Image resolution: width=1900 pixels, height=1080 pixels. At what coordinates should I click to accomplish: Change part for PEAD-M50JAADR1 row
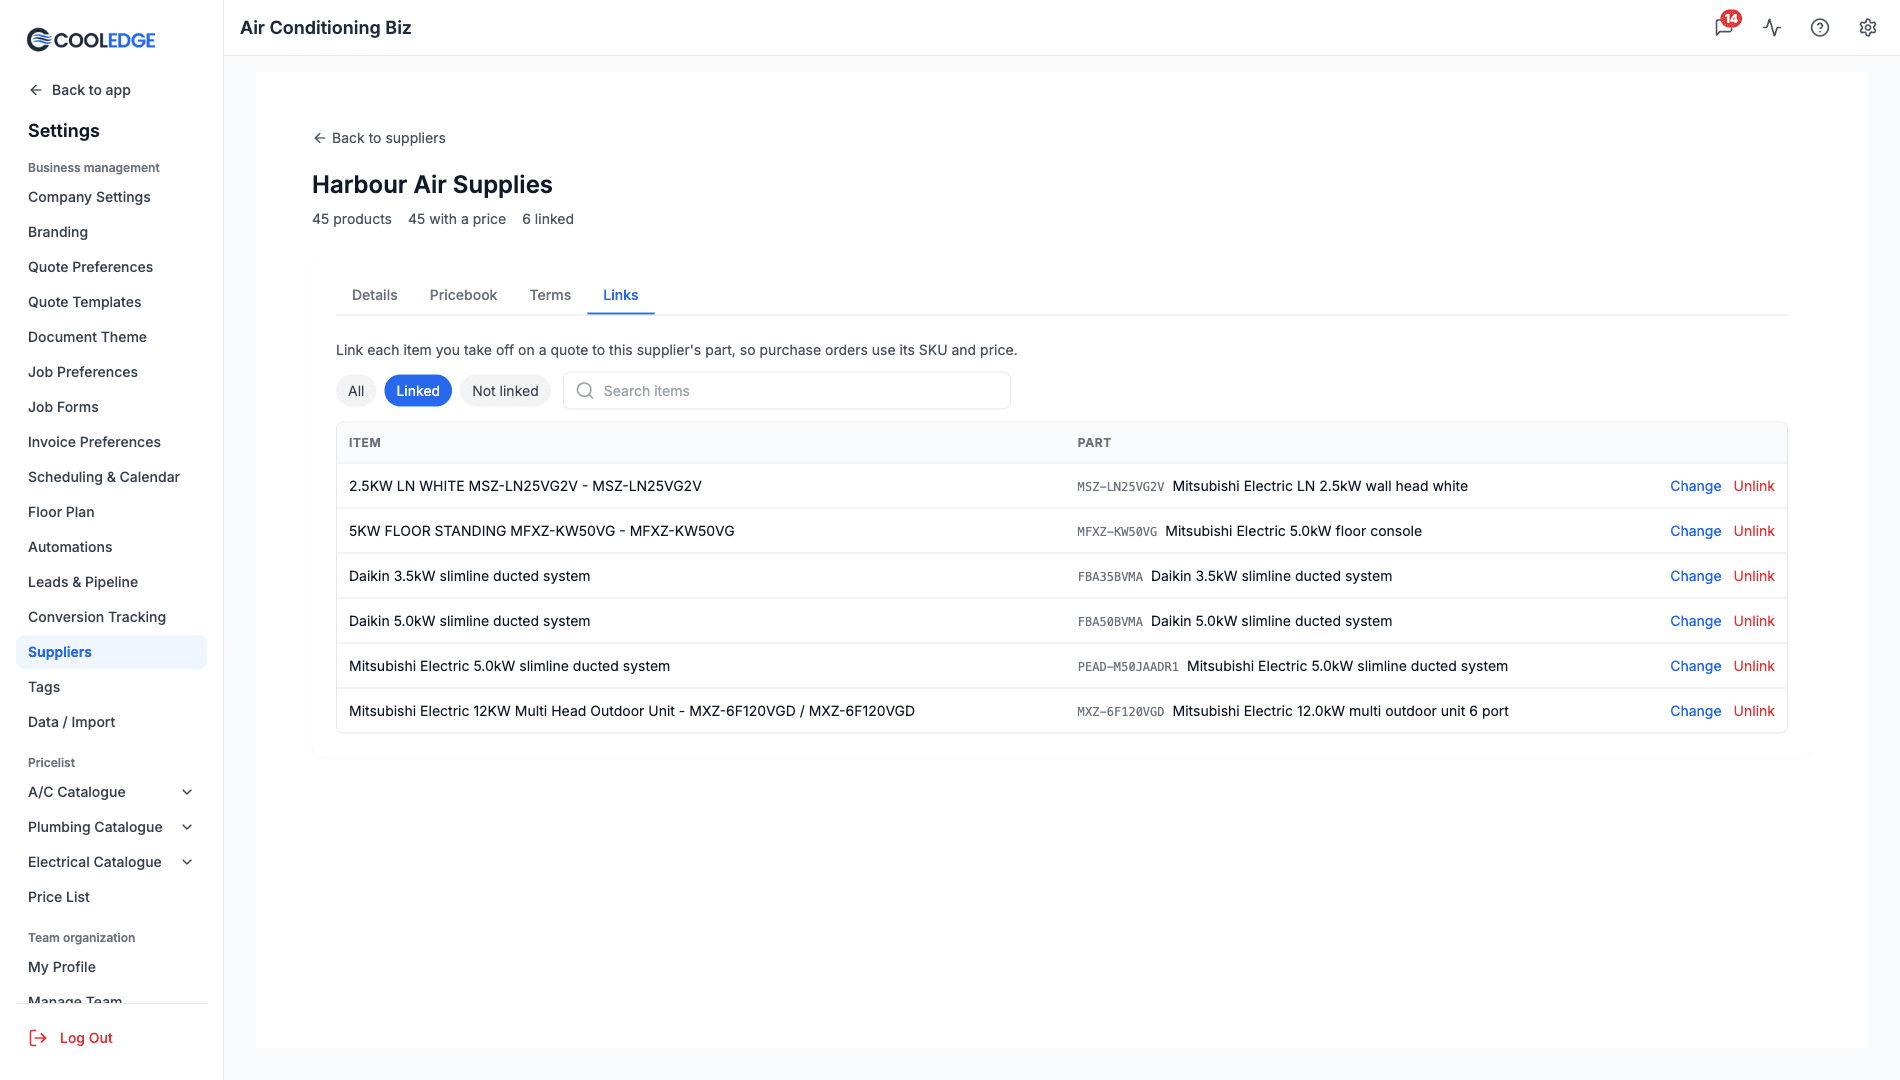(x=1695, y=666)
